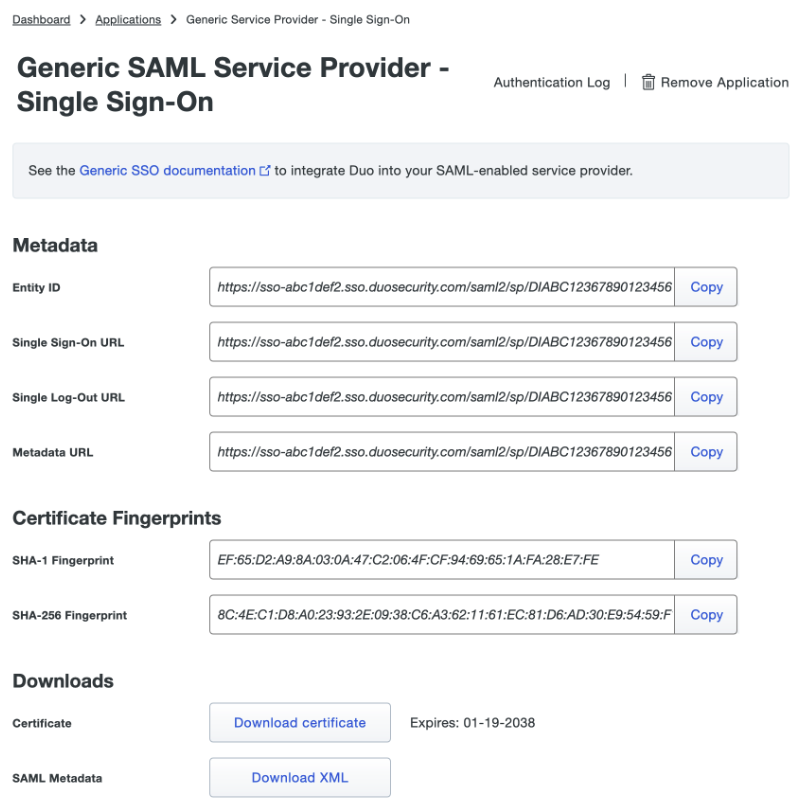Copy the Single Log-Out URL
Viewport: 792px width, 812px height.
click(x=705, y=397)
